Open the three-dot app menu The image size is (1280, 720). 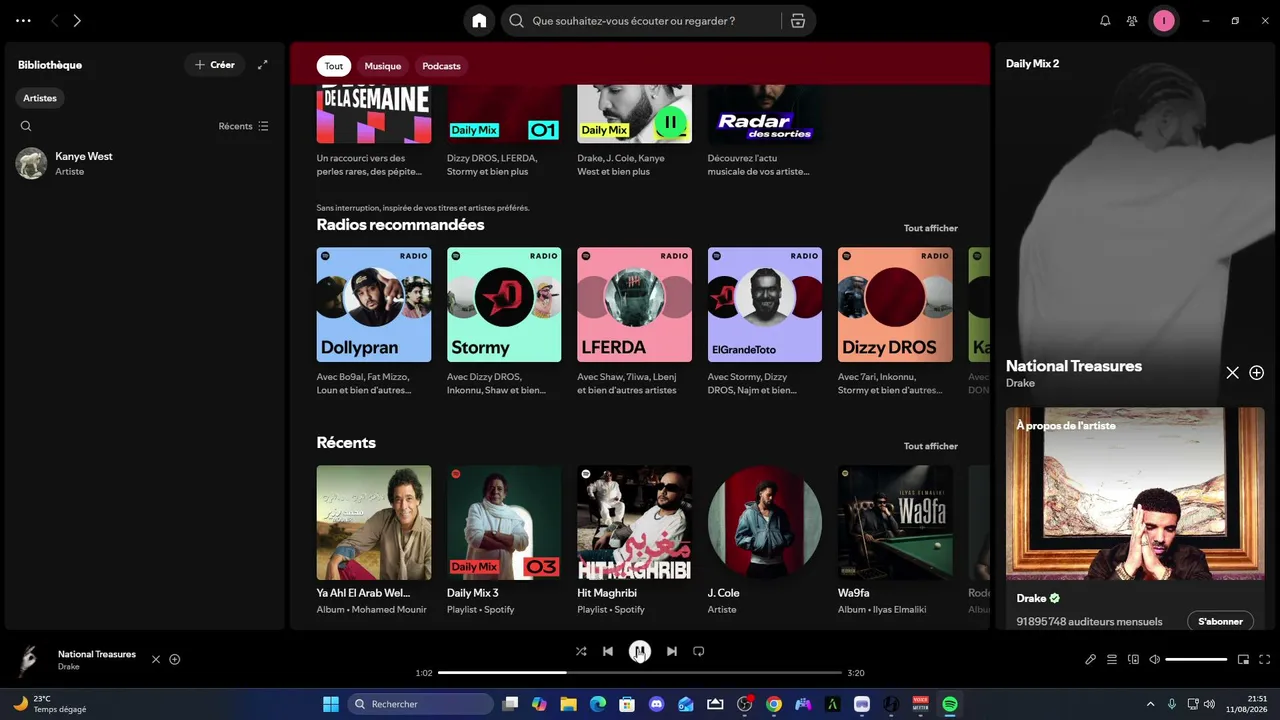pyautogui.click(x=23, y=20)
